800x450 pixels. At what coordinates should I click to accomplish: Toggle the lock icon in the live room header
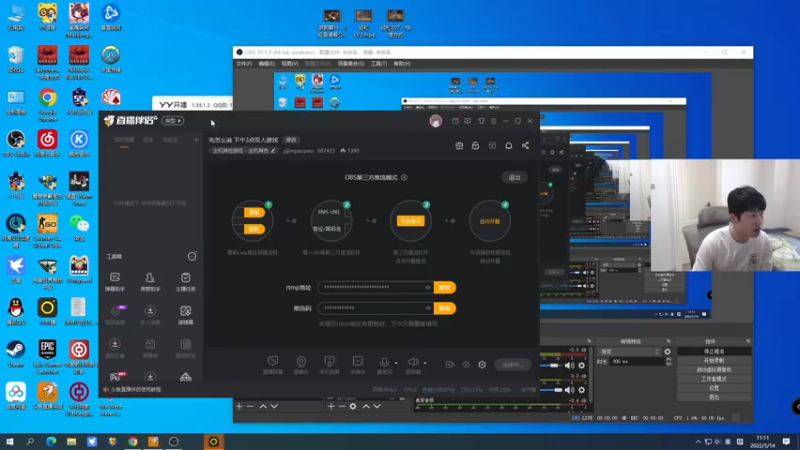[x=476, y=145]
